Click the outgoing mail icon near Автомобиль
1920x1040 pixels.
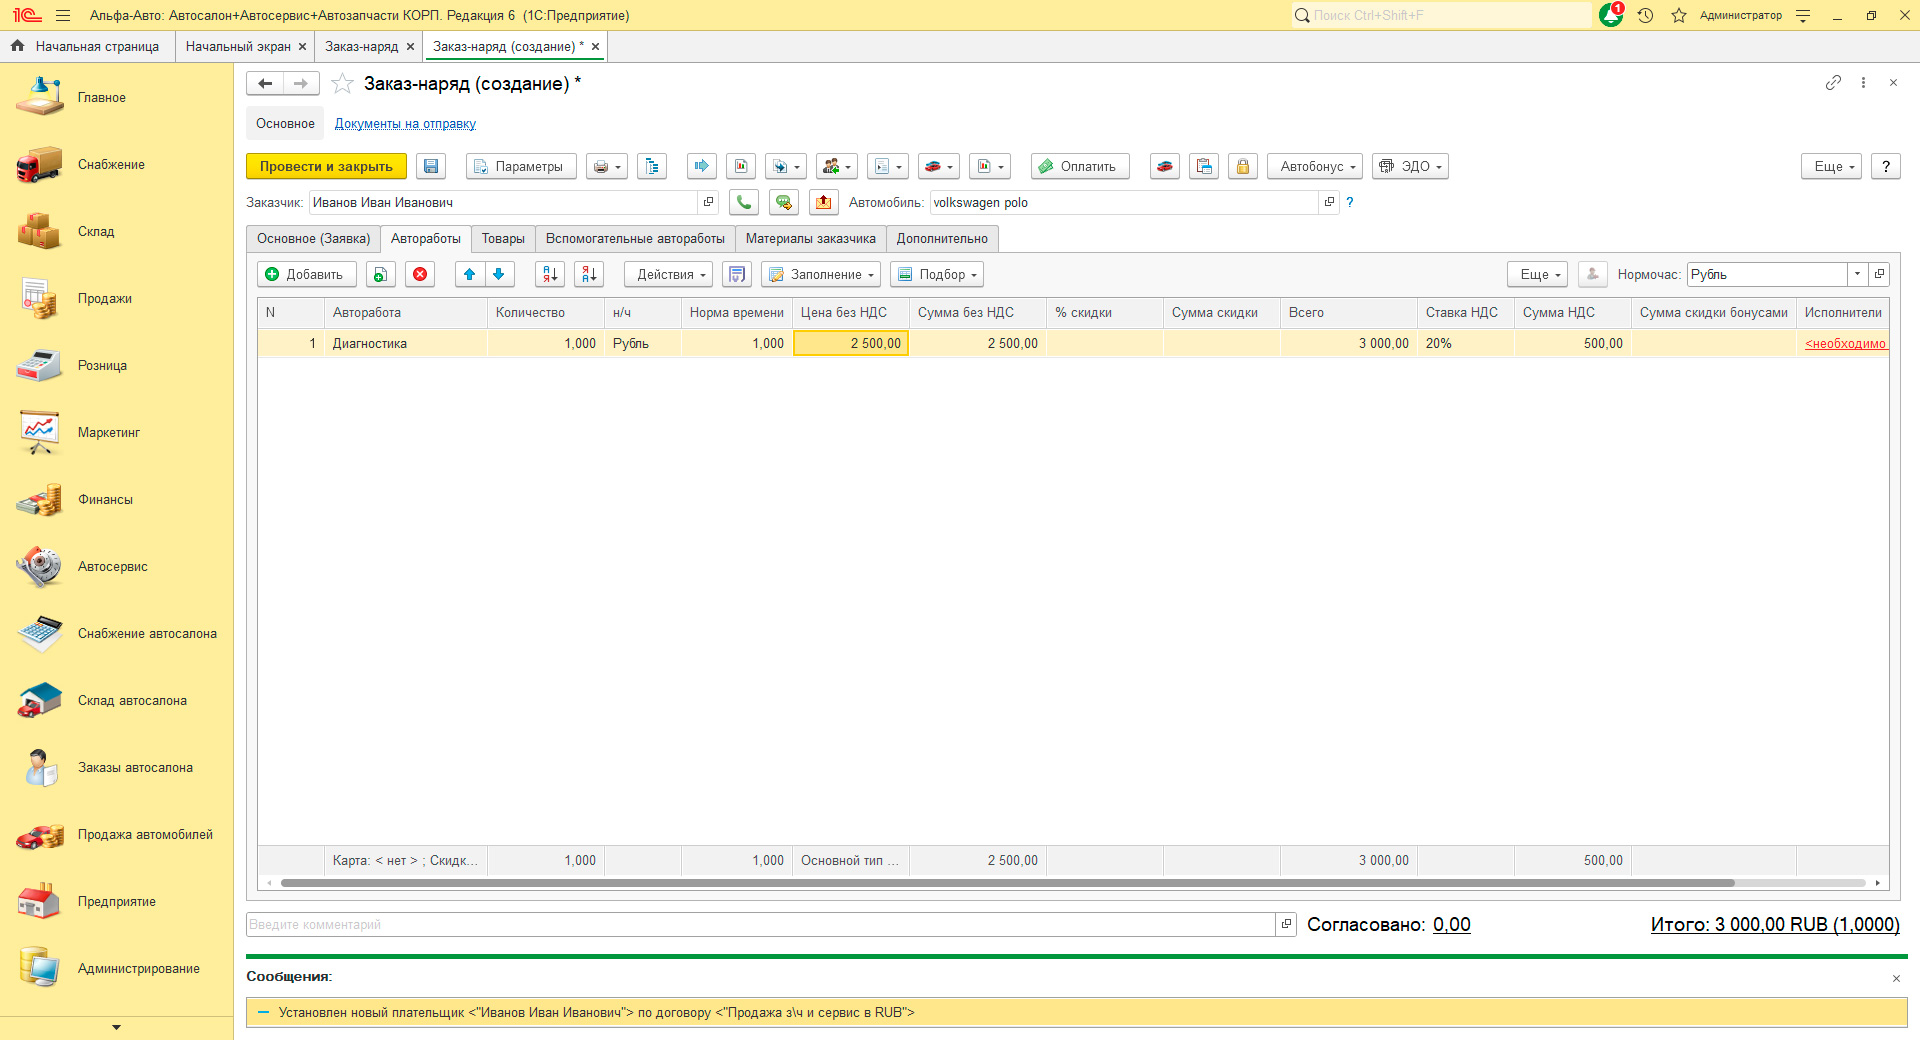824,202
